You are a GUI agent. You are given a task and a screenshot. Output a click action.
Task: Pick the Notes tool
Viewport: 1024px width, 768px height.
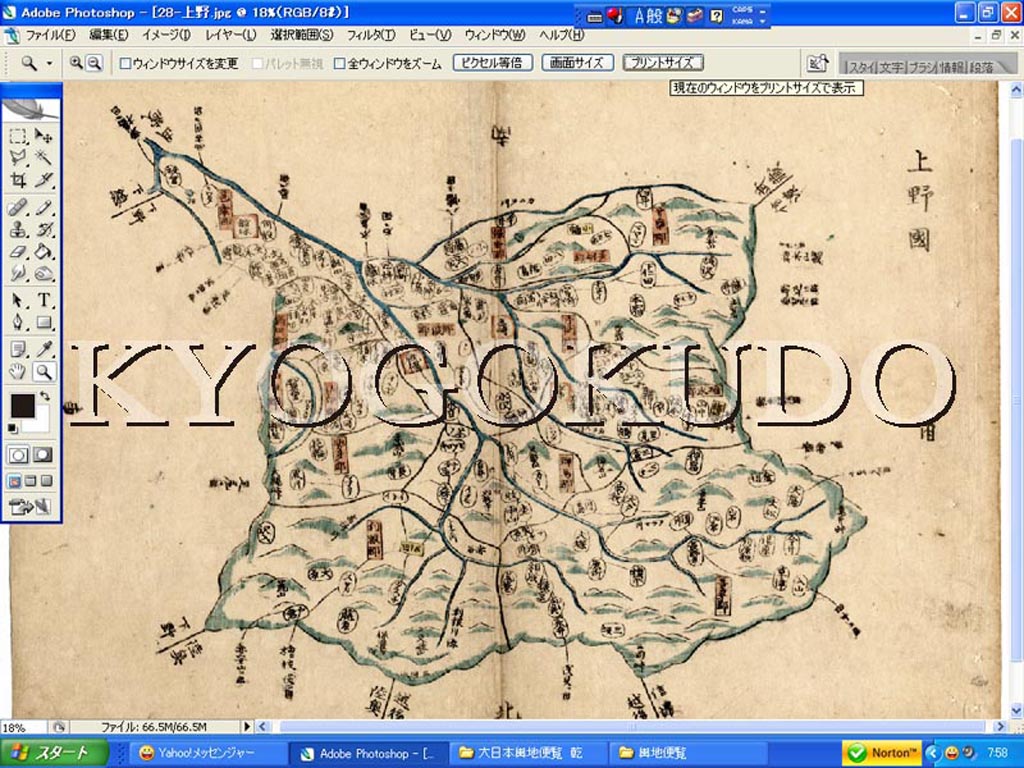(x=18, y=350)
